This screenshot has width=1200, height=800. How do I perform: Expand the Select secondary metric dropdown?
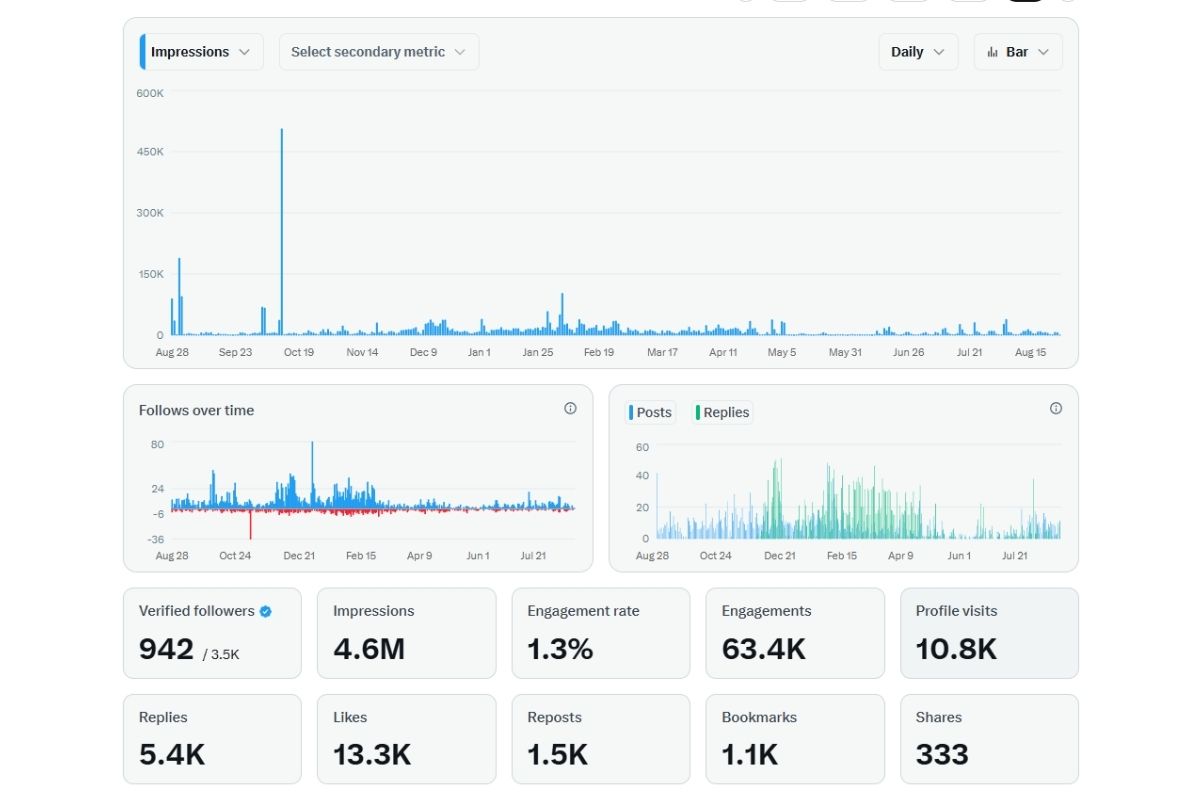coord(378,52)
